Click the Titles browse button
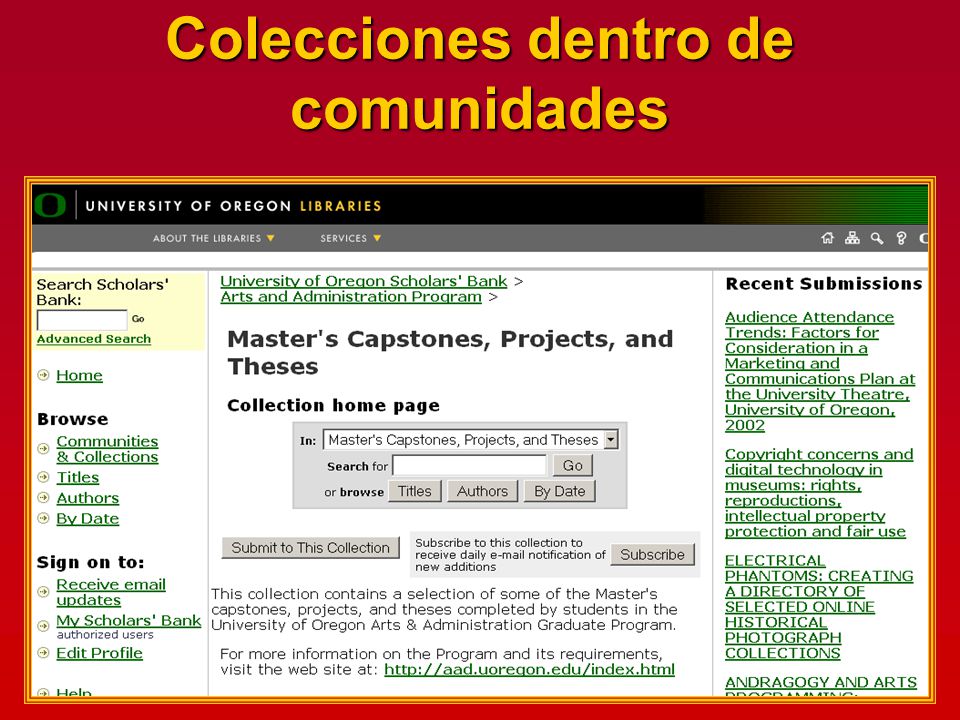 click(x=414, y=491)
